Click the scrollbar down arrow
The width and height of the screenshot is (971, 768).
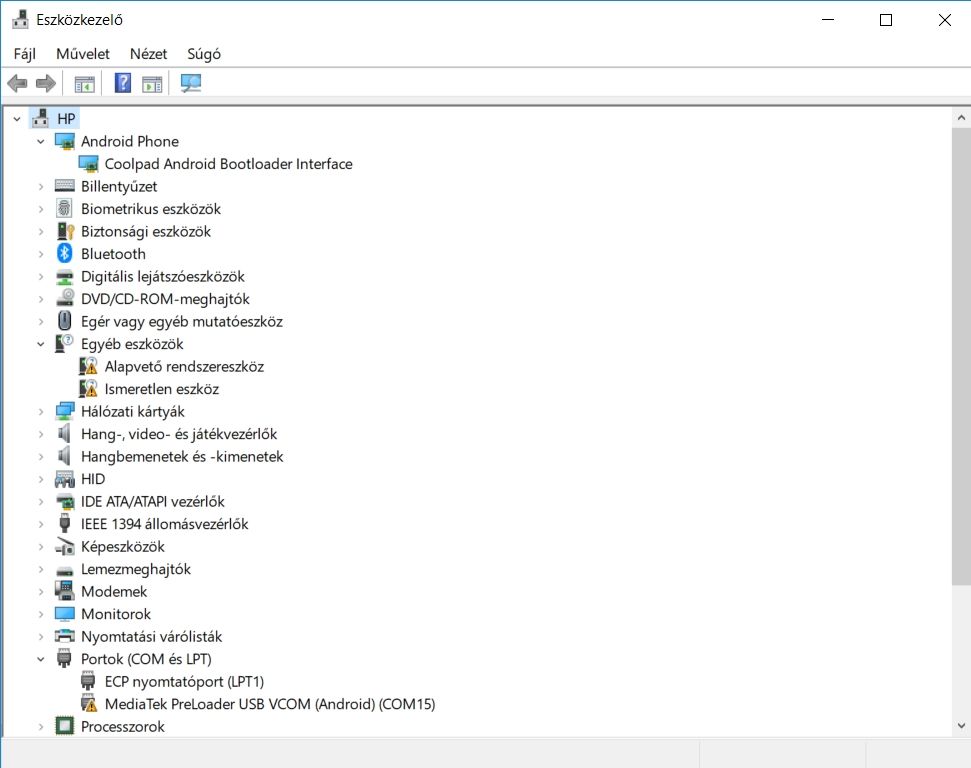coord(961,726)
